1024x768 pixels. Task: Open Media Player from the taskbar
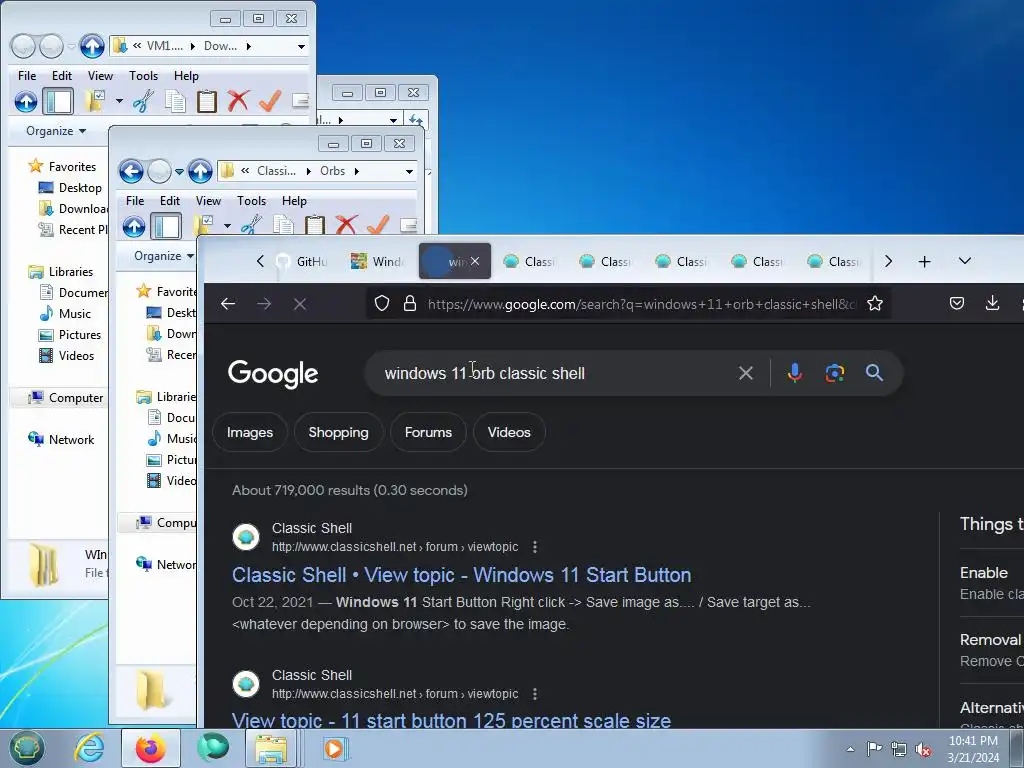click(335, 748)
